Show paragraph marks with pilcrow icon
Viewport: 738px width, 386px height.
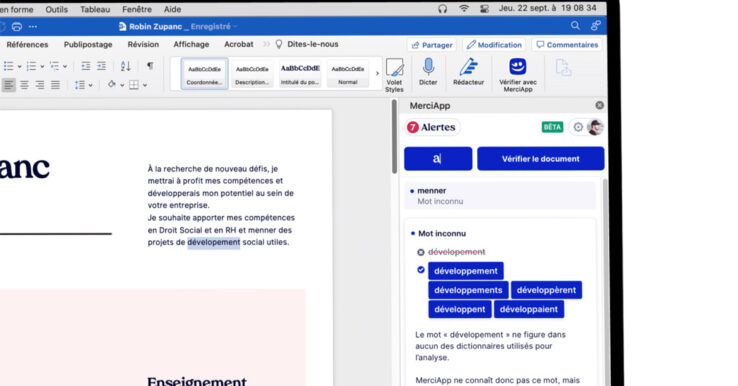click(150, 66)
